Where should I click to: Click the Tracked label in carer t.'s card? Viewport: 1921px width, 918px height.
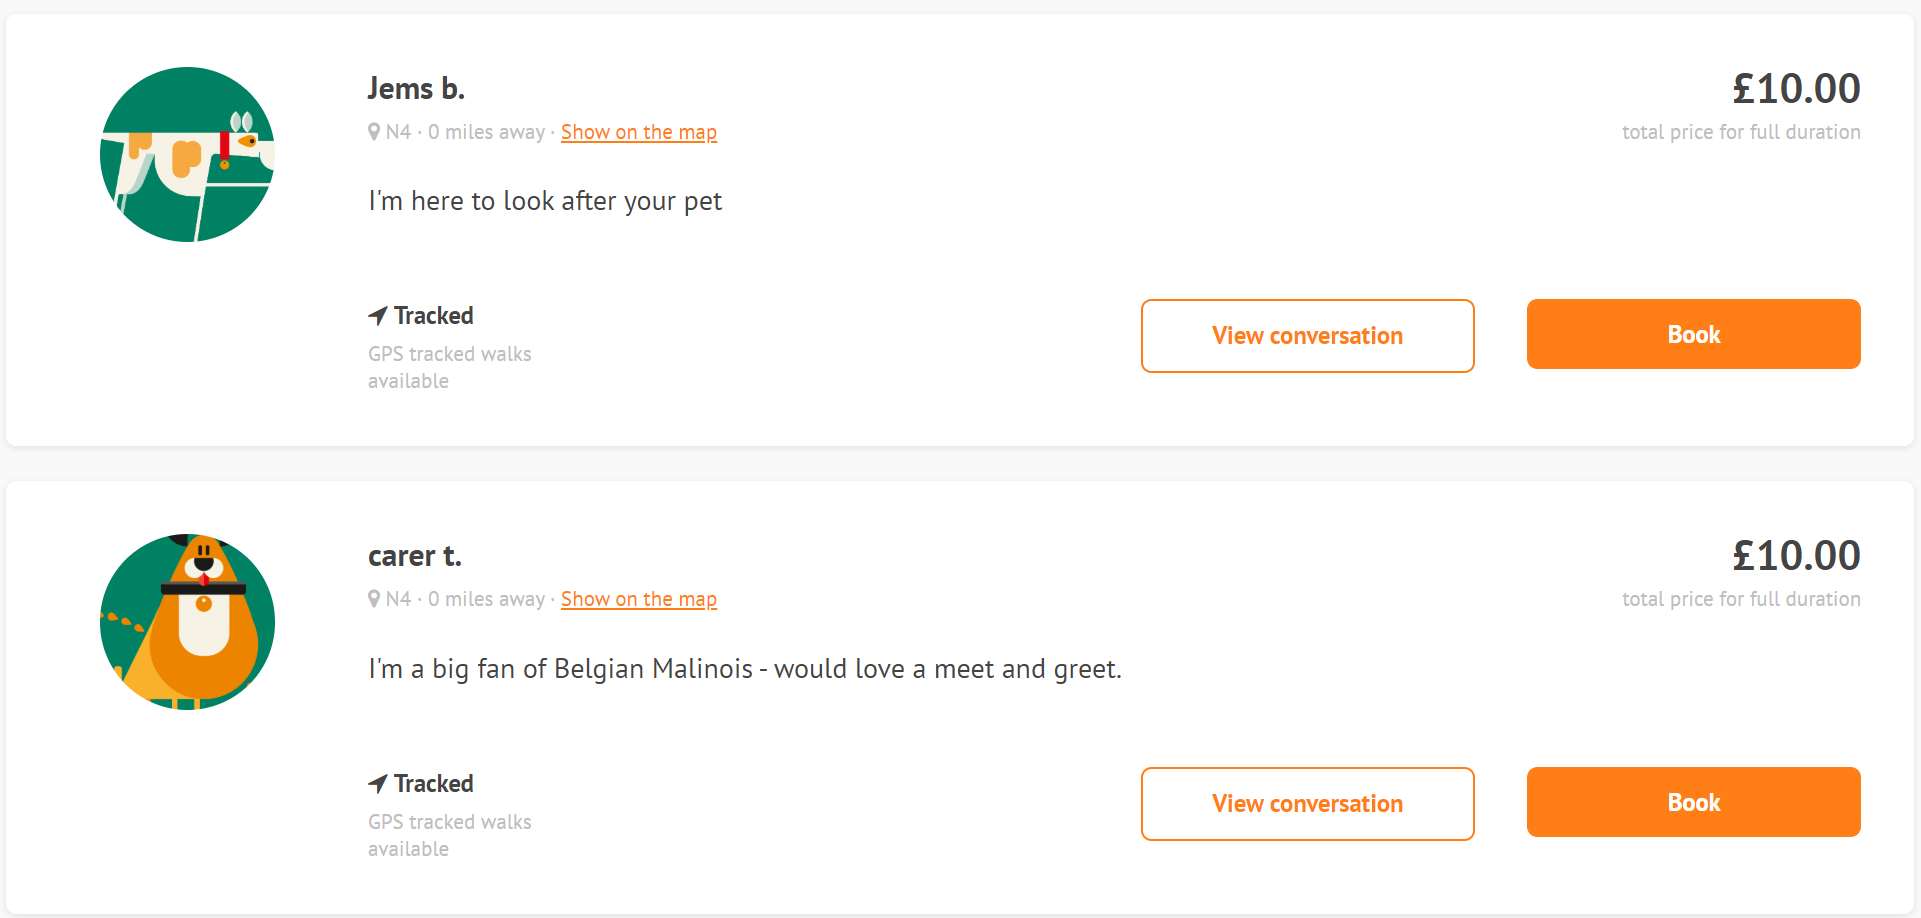point(434,784)
